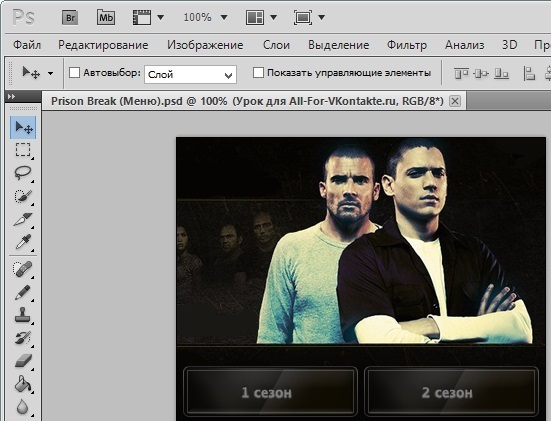Open the Выделение menu
Image resolution: width=551 pixels, height=421 pixels.
click(338, 45)
